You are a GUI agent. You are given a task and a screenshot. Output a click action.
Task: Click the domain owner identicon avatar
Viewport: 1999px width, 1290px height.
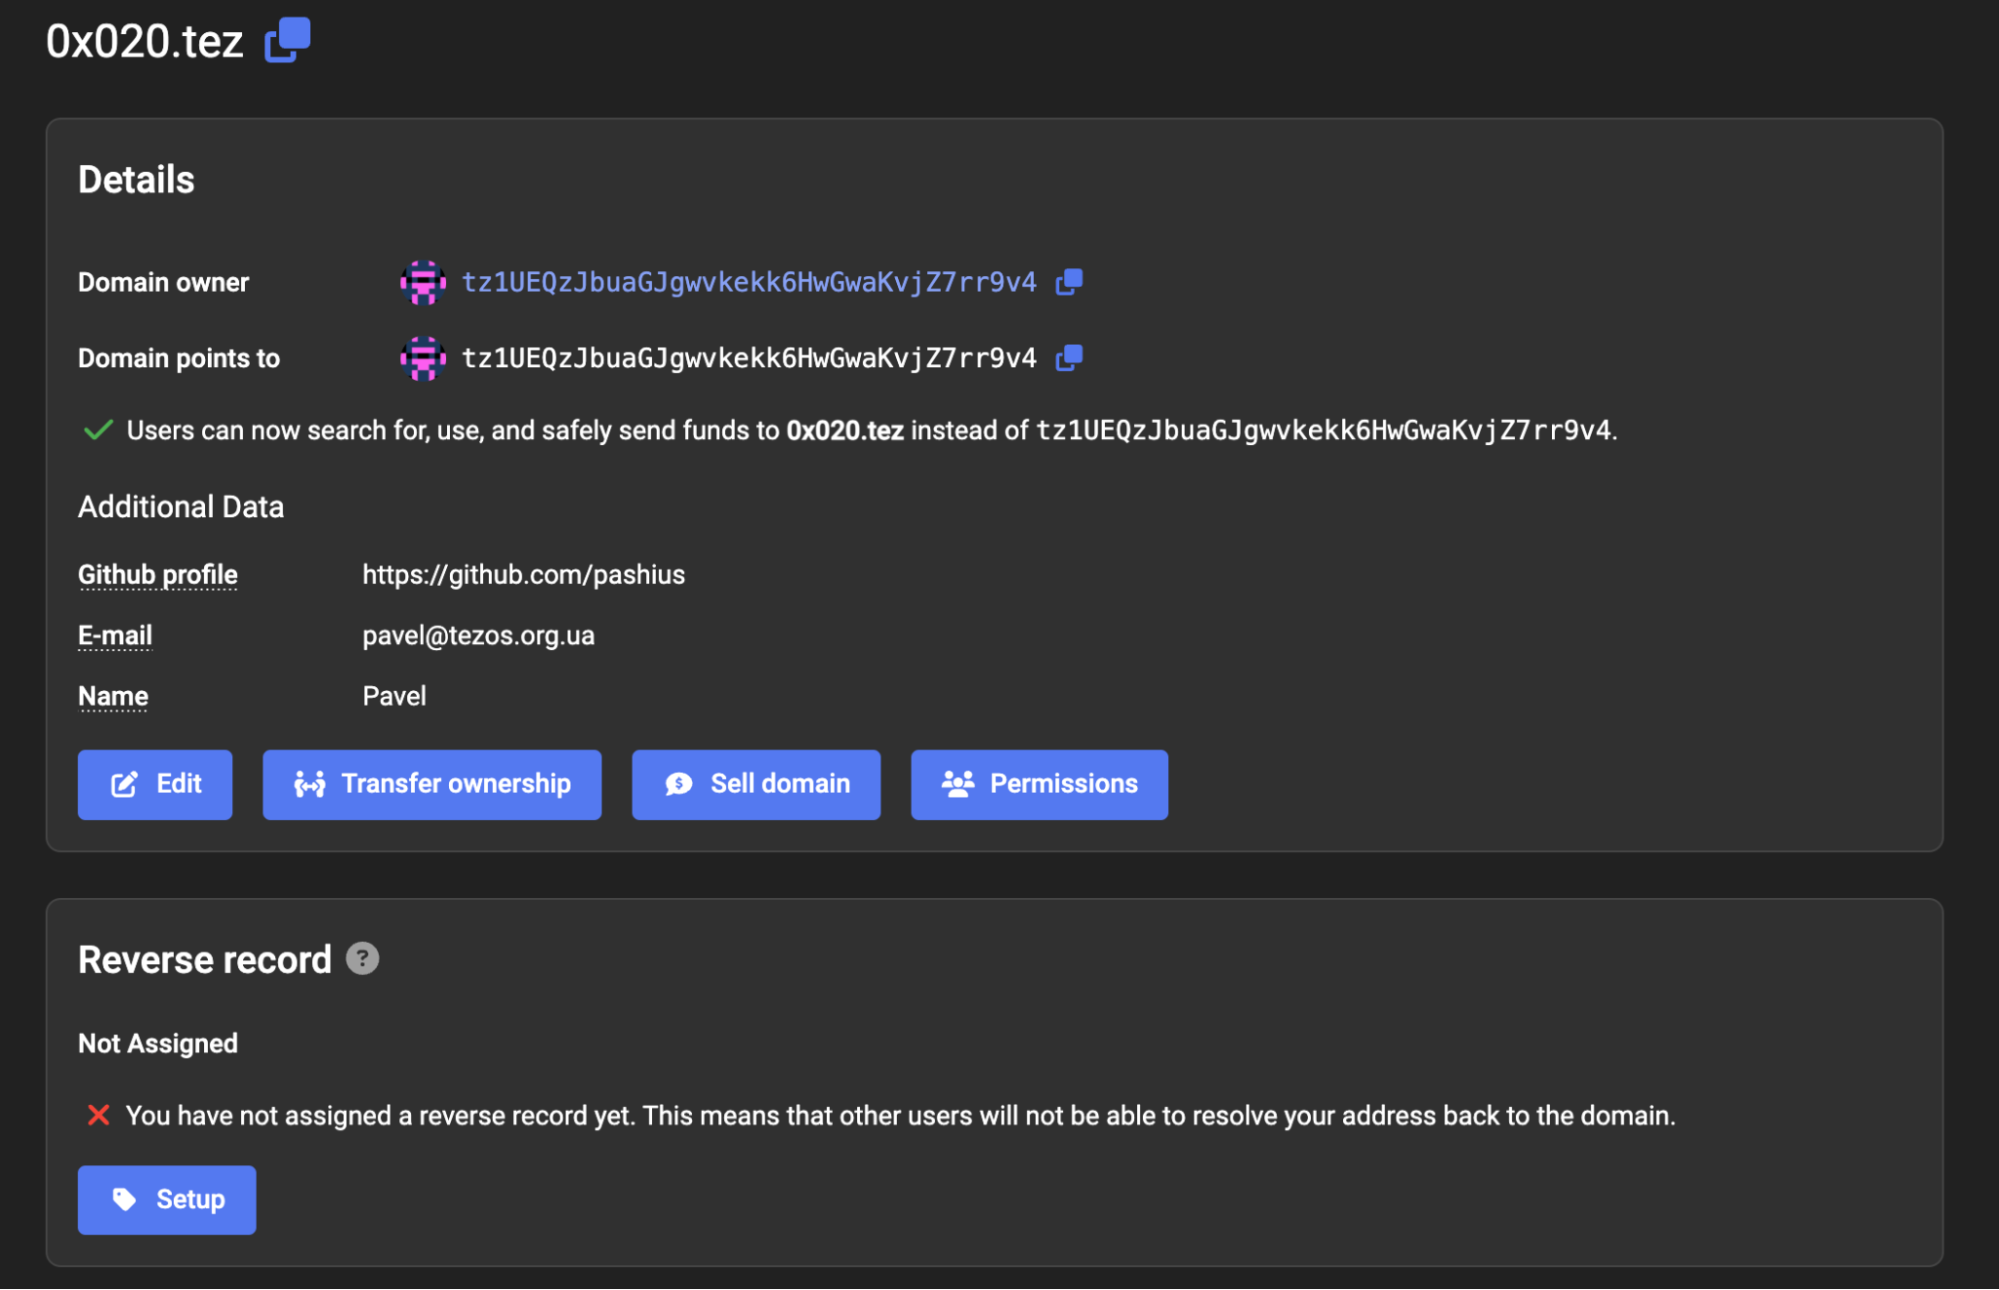(423, 282)
